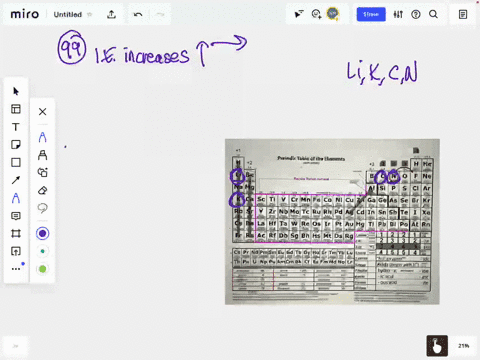Click the Upload tool icon
Viewport: 480px width, 360px height.
point(16,251)
